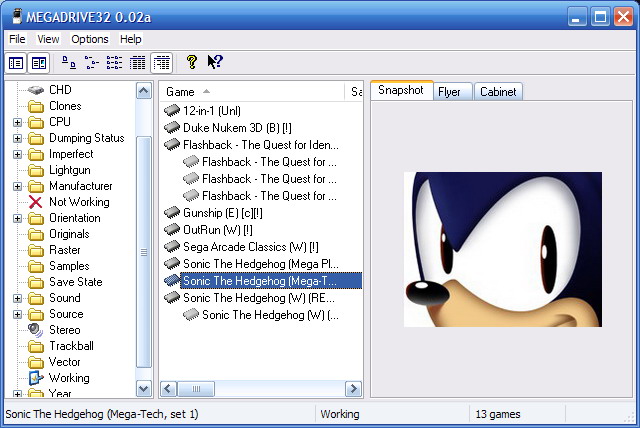This screenshot has width=640, height=428.
Task: Open the Help menu
Action: coord(131,39)
